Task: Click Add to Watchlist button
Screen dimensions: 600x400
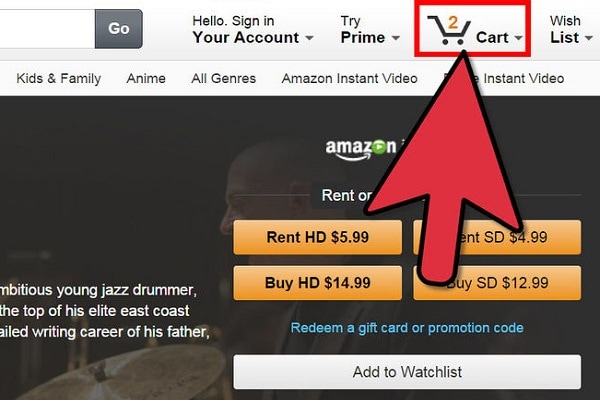Action: 407,372
